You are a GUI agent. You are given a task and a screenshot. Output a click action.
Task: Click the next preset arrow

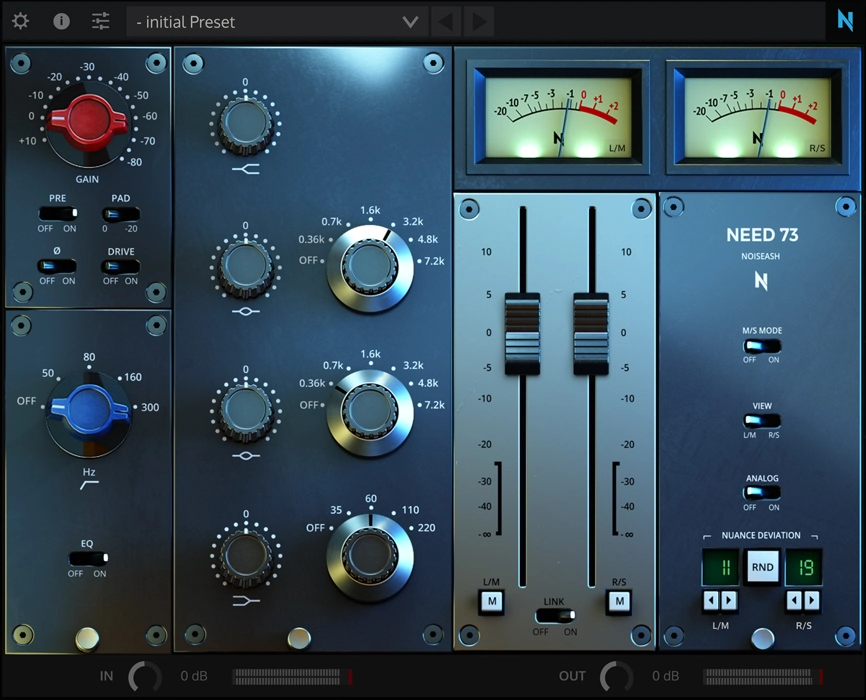pyautogui.click(x=478, y=21)
